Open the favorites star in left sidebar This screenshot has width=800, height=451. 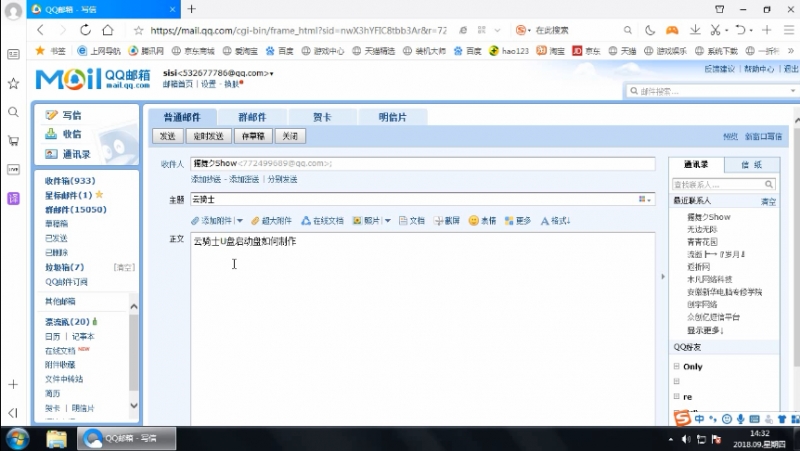point(13,83)
